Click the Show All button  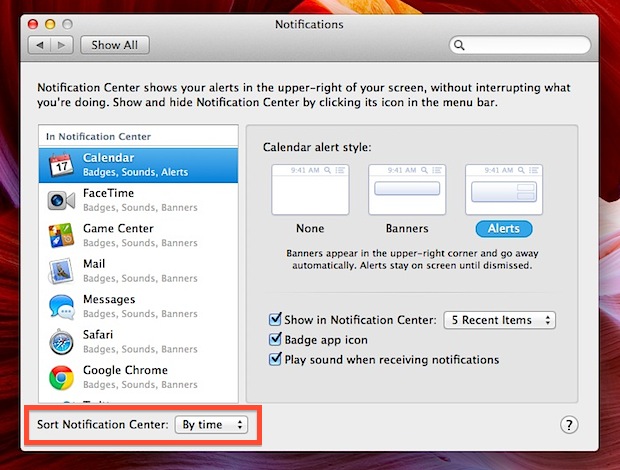(x=115, y=45)
